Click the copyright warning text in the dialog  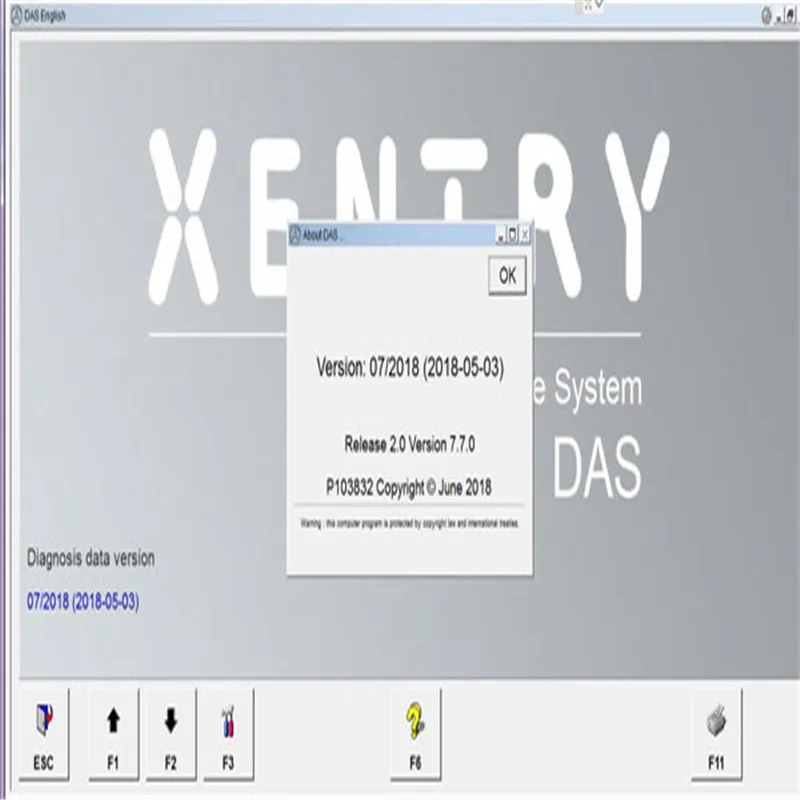[410, 523]
